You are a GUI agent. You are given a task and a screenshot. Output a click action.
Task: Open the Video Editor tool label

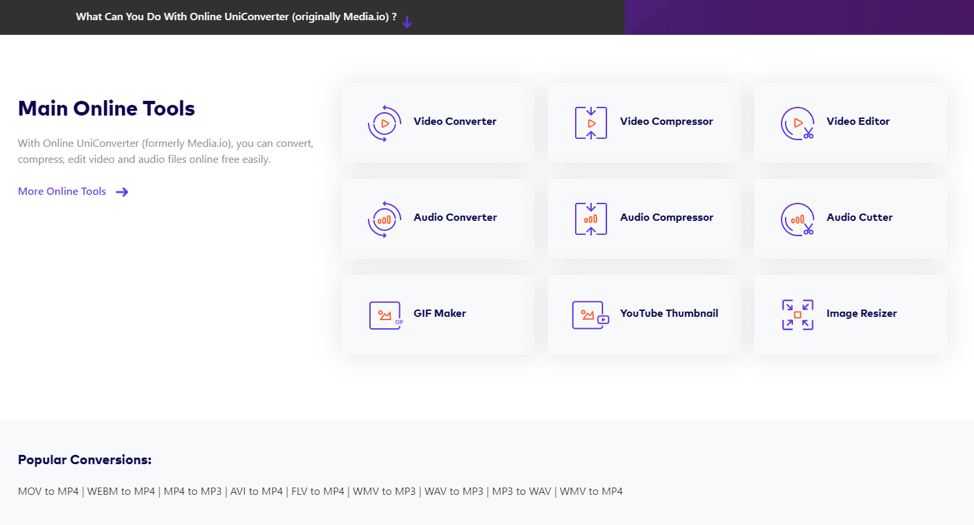point(858,121)
